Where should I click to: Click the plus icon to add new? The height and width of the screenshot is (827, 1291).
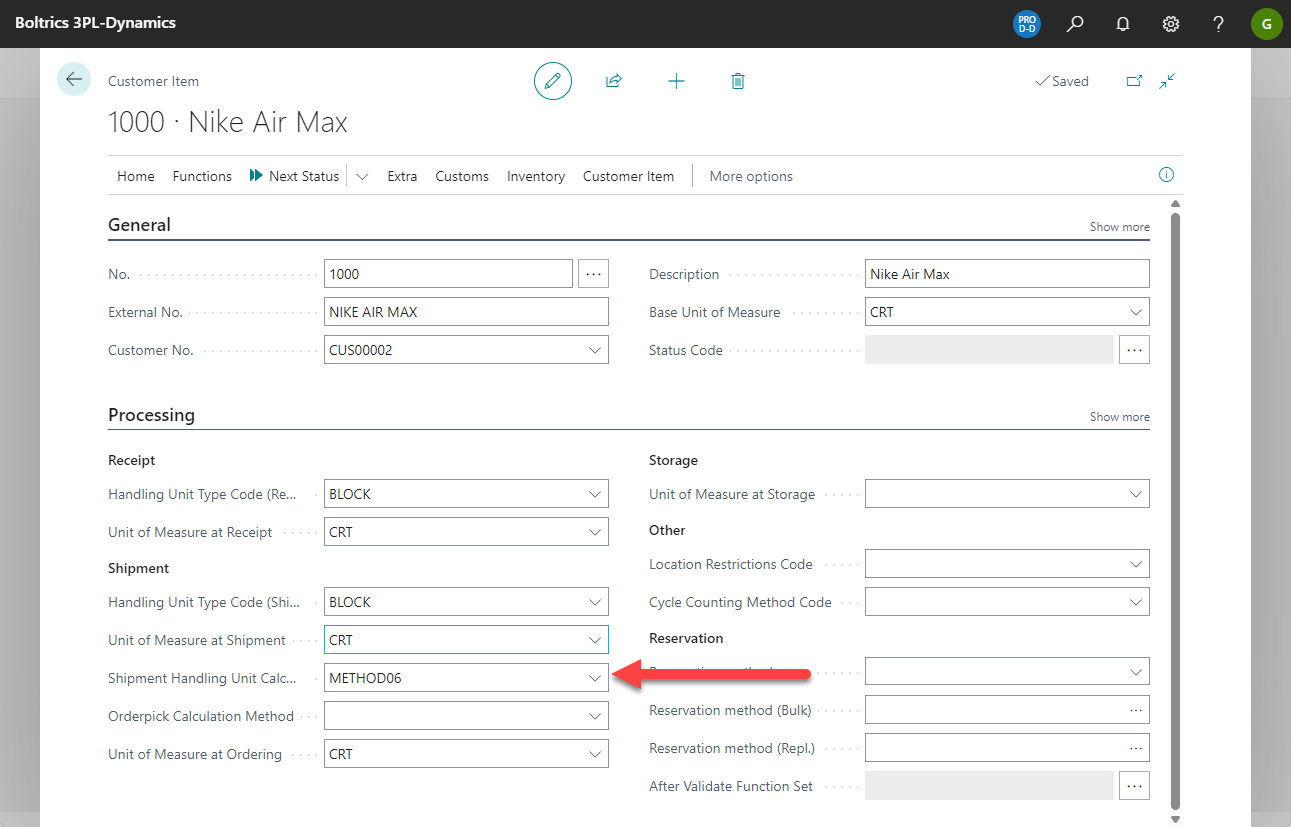(x=676, y=81)
